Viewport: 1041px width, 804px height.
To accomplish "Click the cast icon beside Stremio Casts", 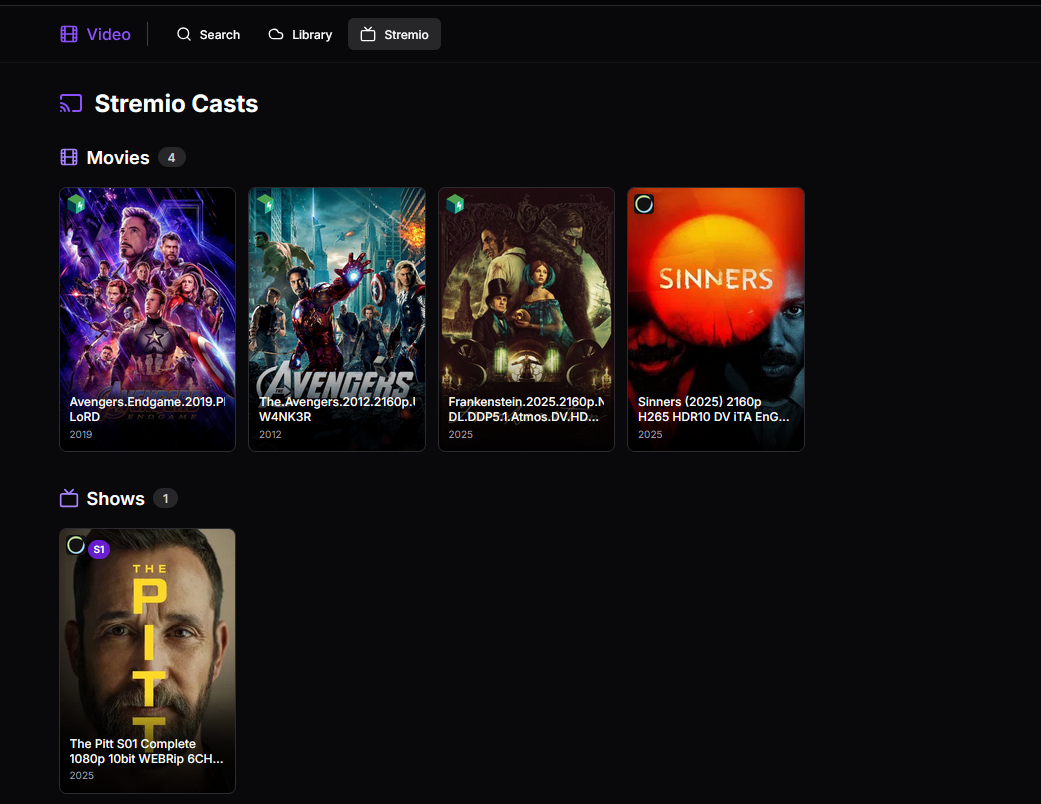I will pyautogui.click(x=71, y=104).
